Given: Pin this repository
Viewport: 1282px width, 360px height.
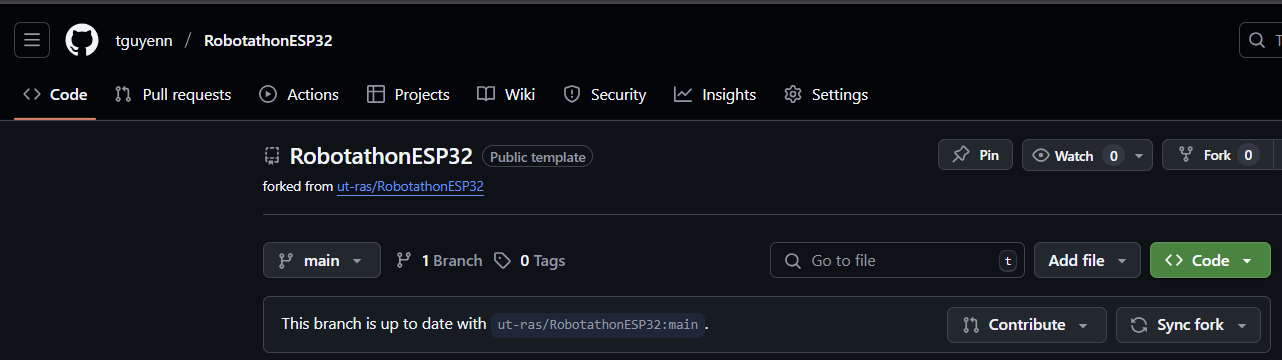Looking at the screenshot, I should (975, 155).
